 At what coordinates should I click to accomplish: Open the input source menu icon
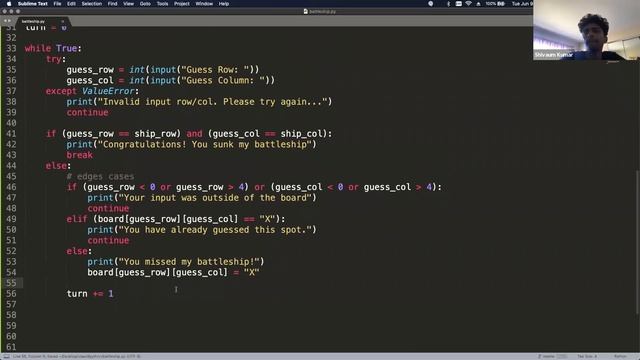point(458,4)
